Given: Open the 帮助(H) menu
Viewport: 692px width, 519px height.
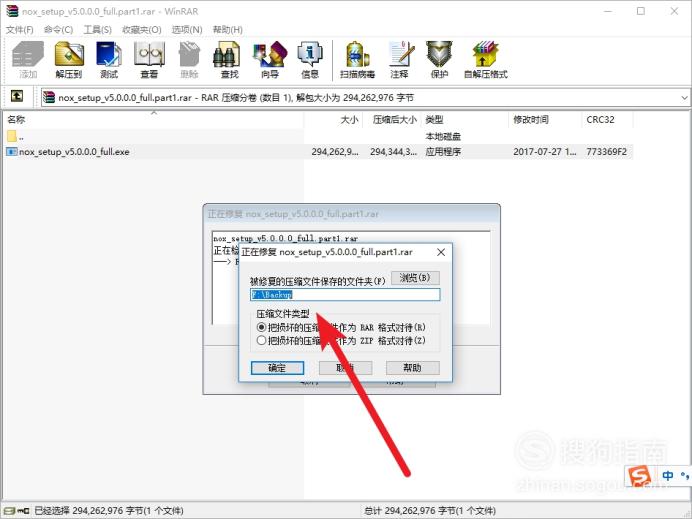Looking at the screenshot, I should coord(227,30).
